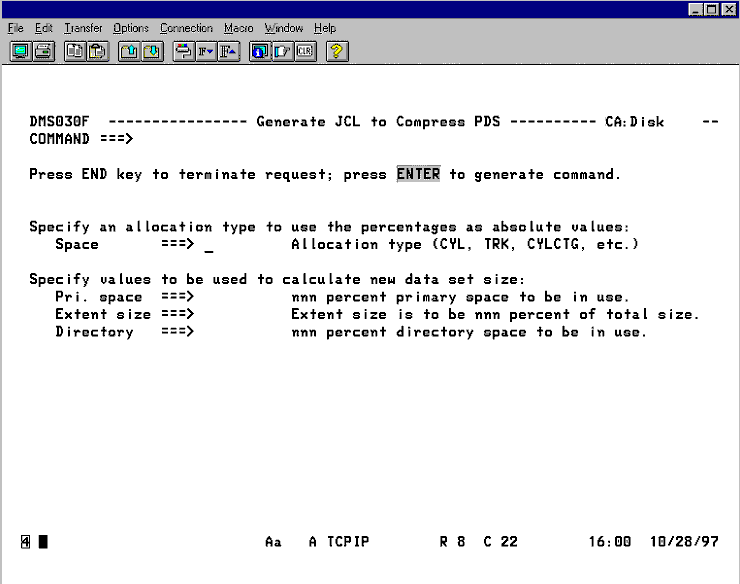740x584 pixels.
Task: Click the printer toolbar icon
Action: coord(43,51)
